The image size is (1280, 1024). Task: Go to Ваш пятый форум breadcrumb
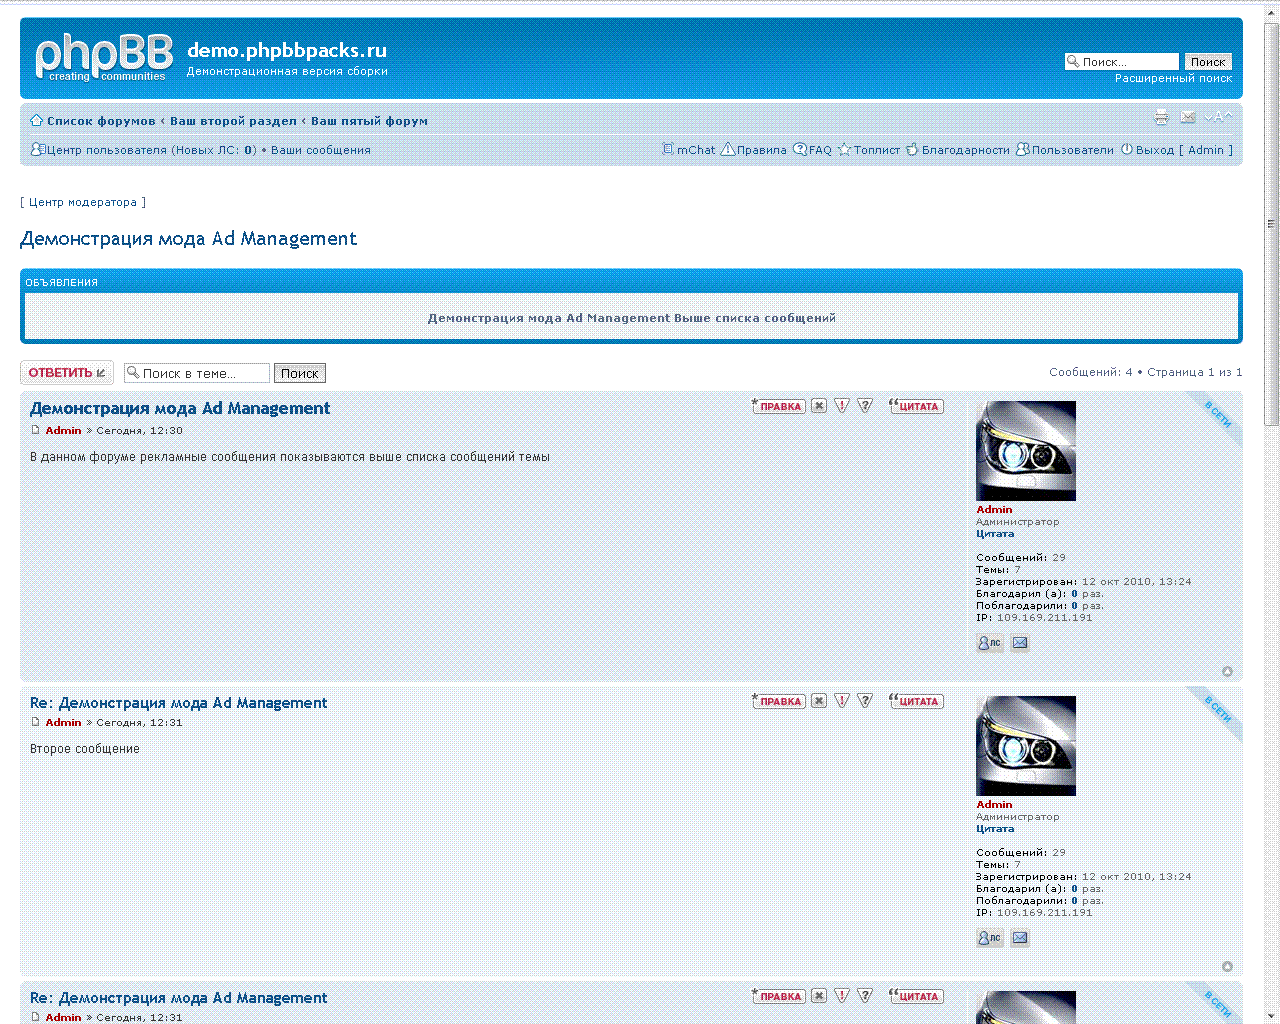coord(369,121)
